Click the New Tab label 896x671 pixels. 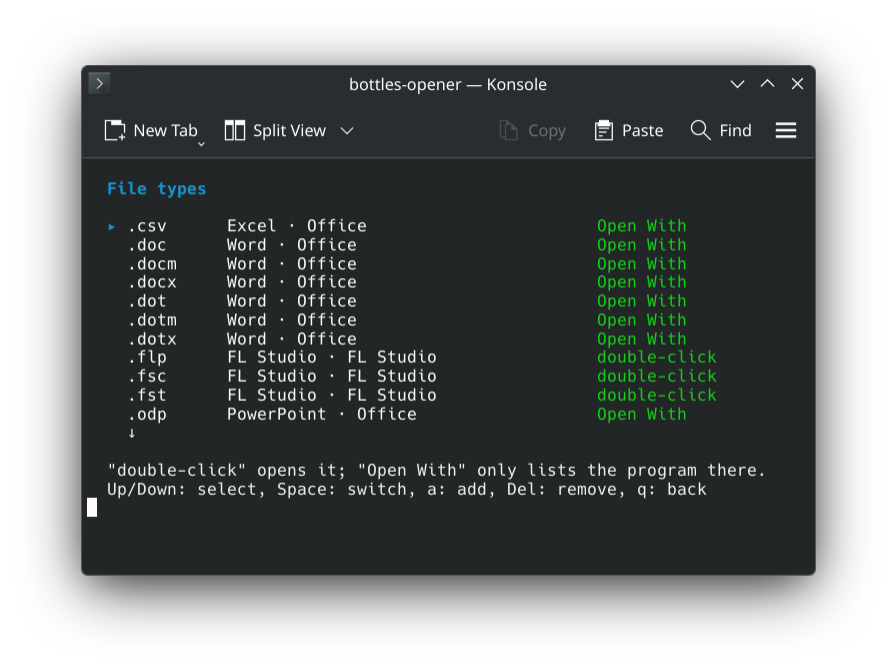tap(166, 131)
